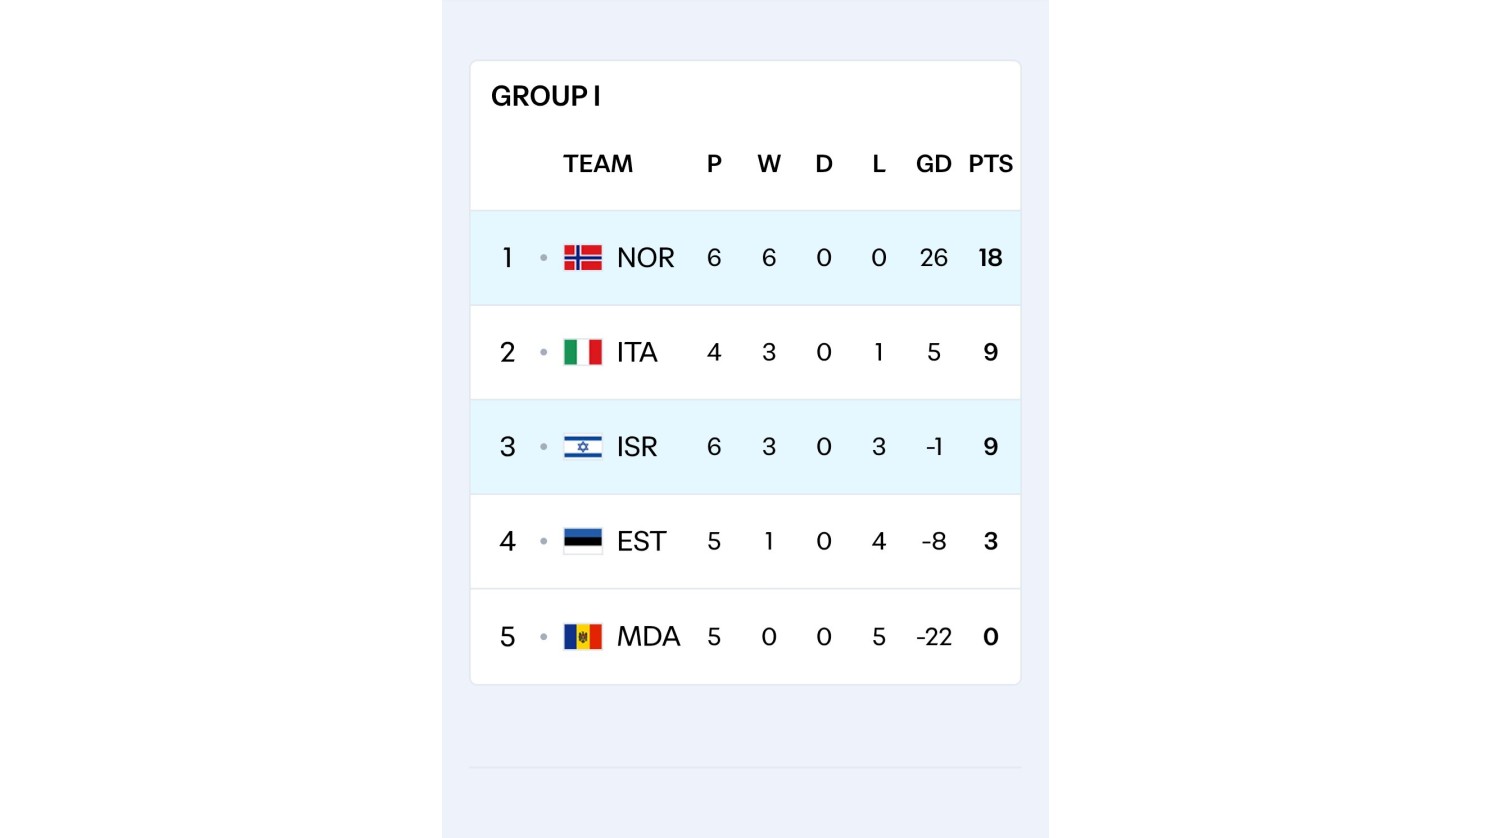
Task: Click Estonia's goal difference of -8
Action: (933, 541)
